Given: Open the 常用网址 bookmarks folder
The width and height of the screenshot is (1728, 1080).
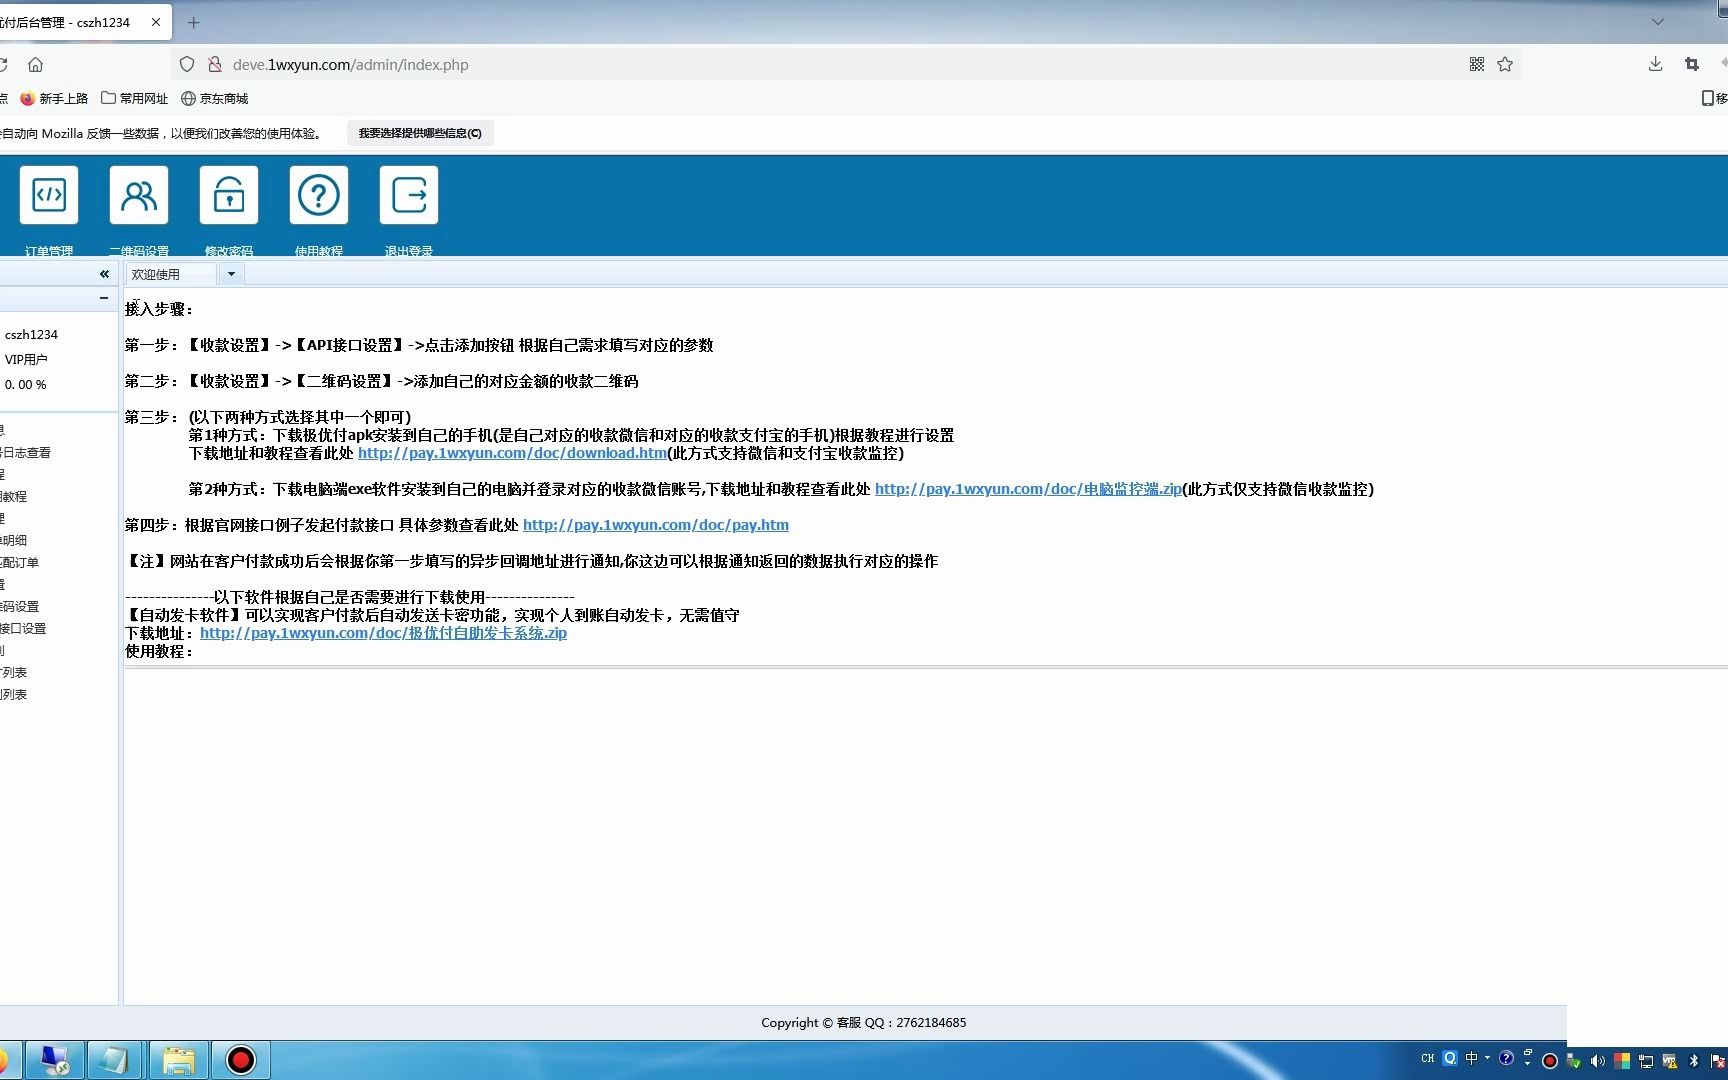Looking at the screenshot, I should point(134,98).
